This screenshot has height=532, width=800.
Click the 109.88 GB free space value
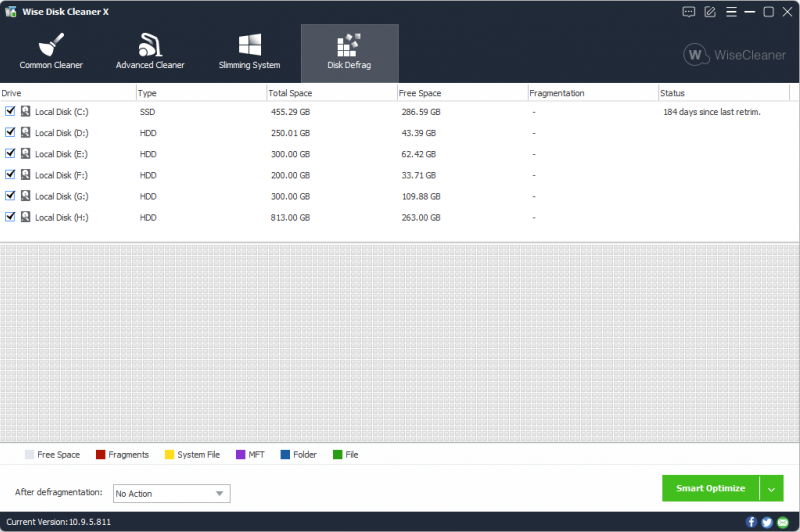click(x=421, y=196)
